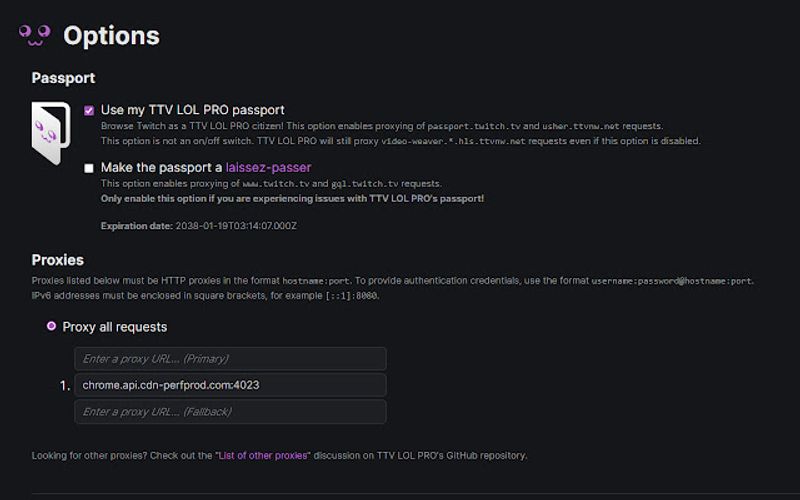Click the Options page heading

pyautogui.click(x=111, y=36)
